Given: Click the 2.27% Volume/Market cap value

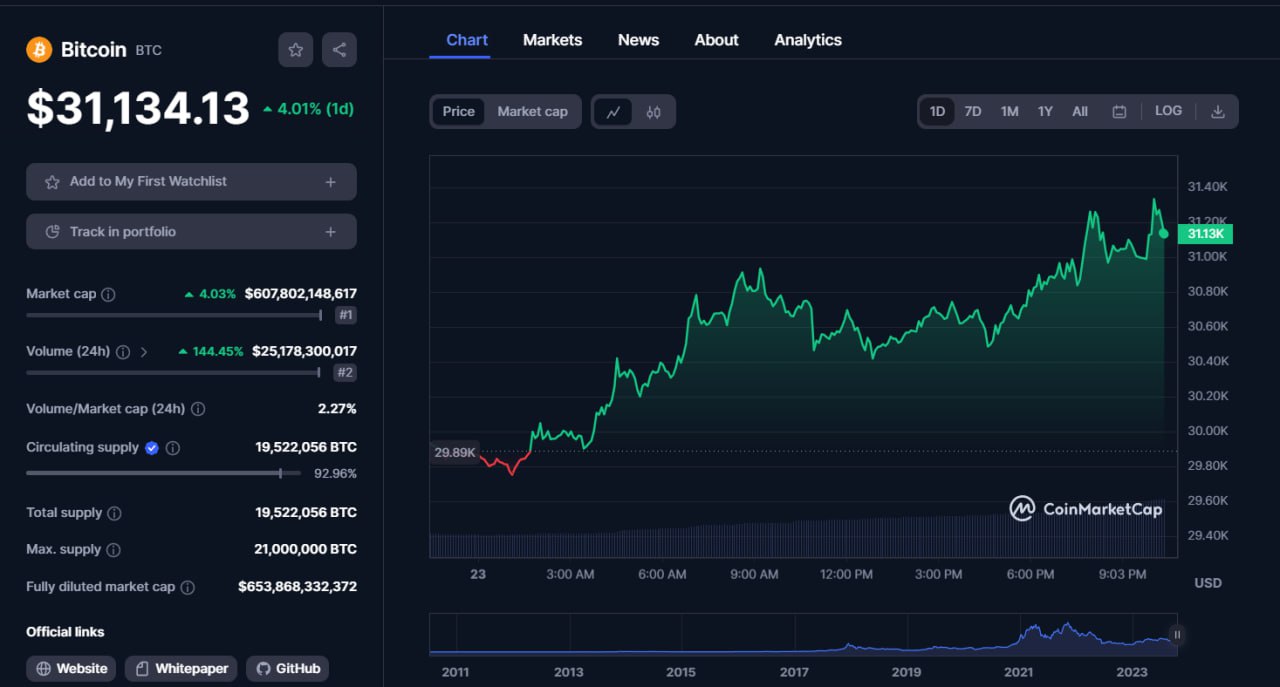Looking at the screenshot, I should point(337,409).
